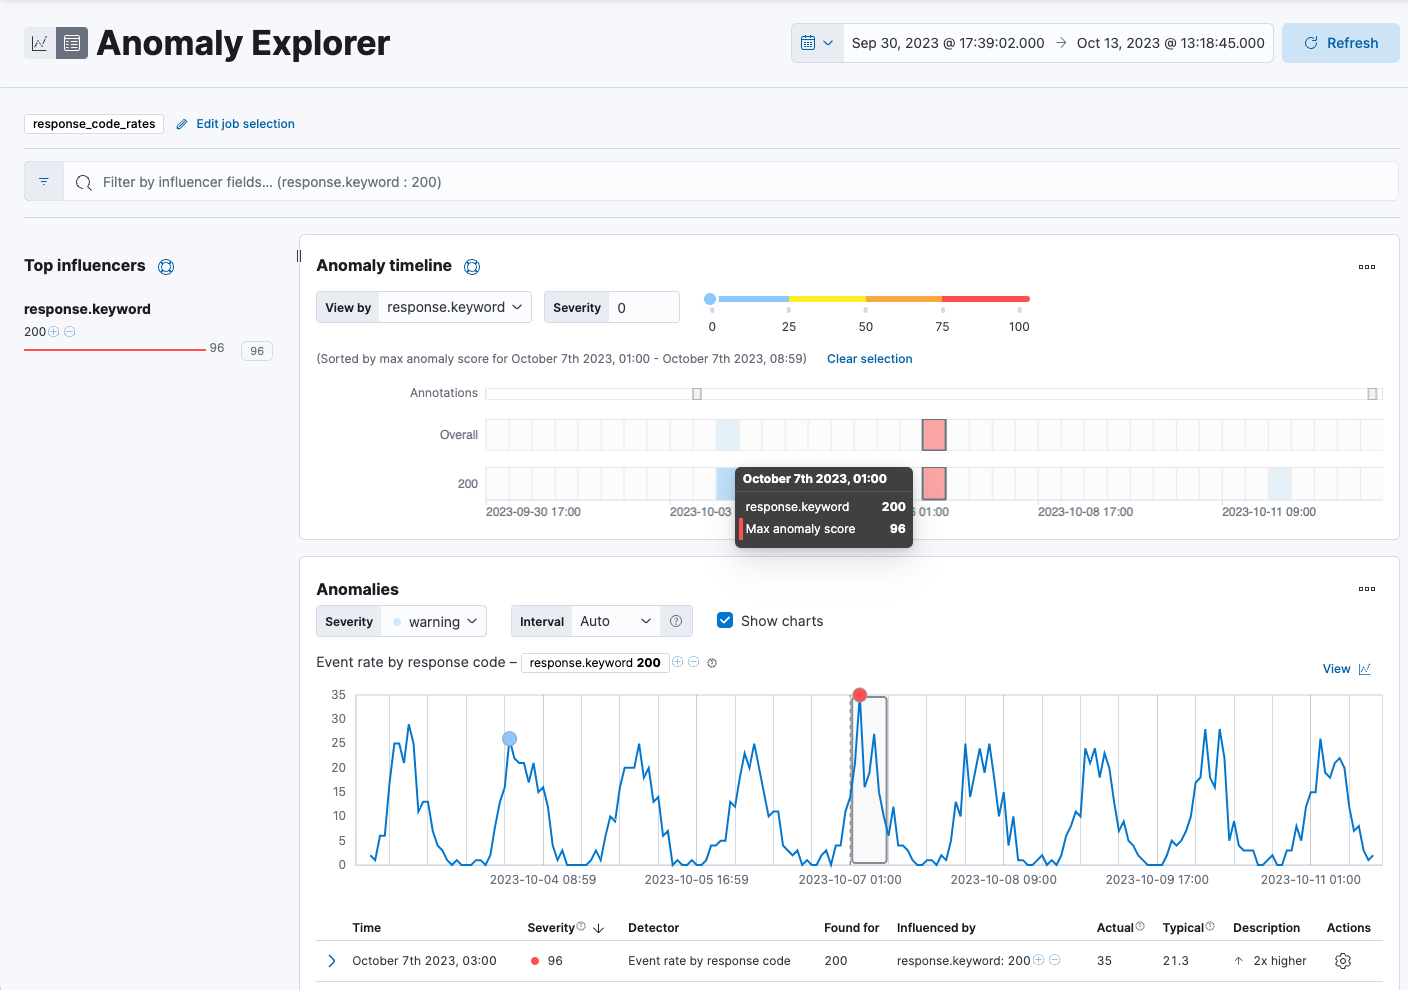Image resolution: width=1408 pixels, height=990 pixels.
Task: Expand the View by response.keyword dropdown
Action: pos(455,308)
